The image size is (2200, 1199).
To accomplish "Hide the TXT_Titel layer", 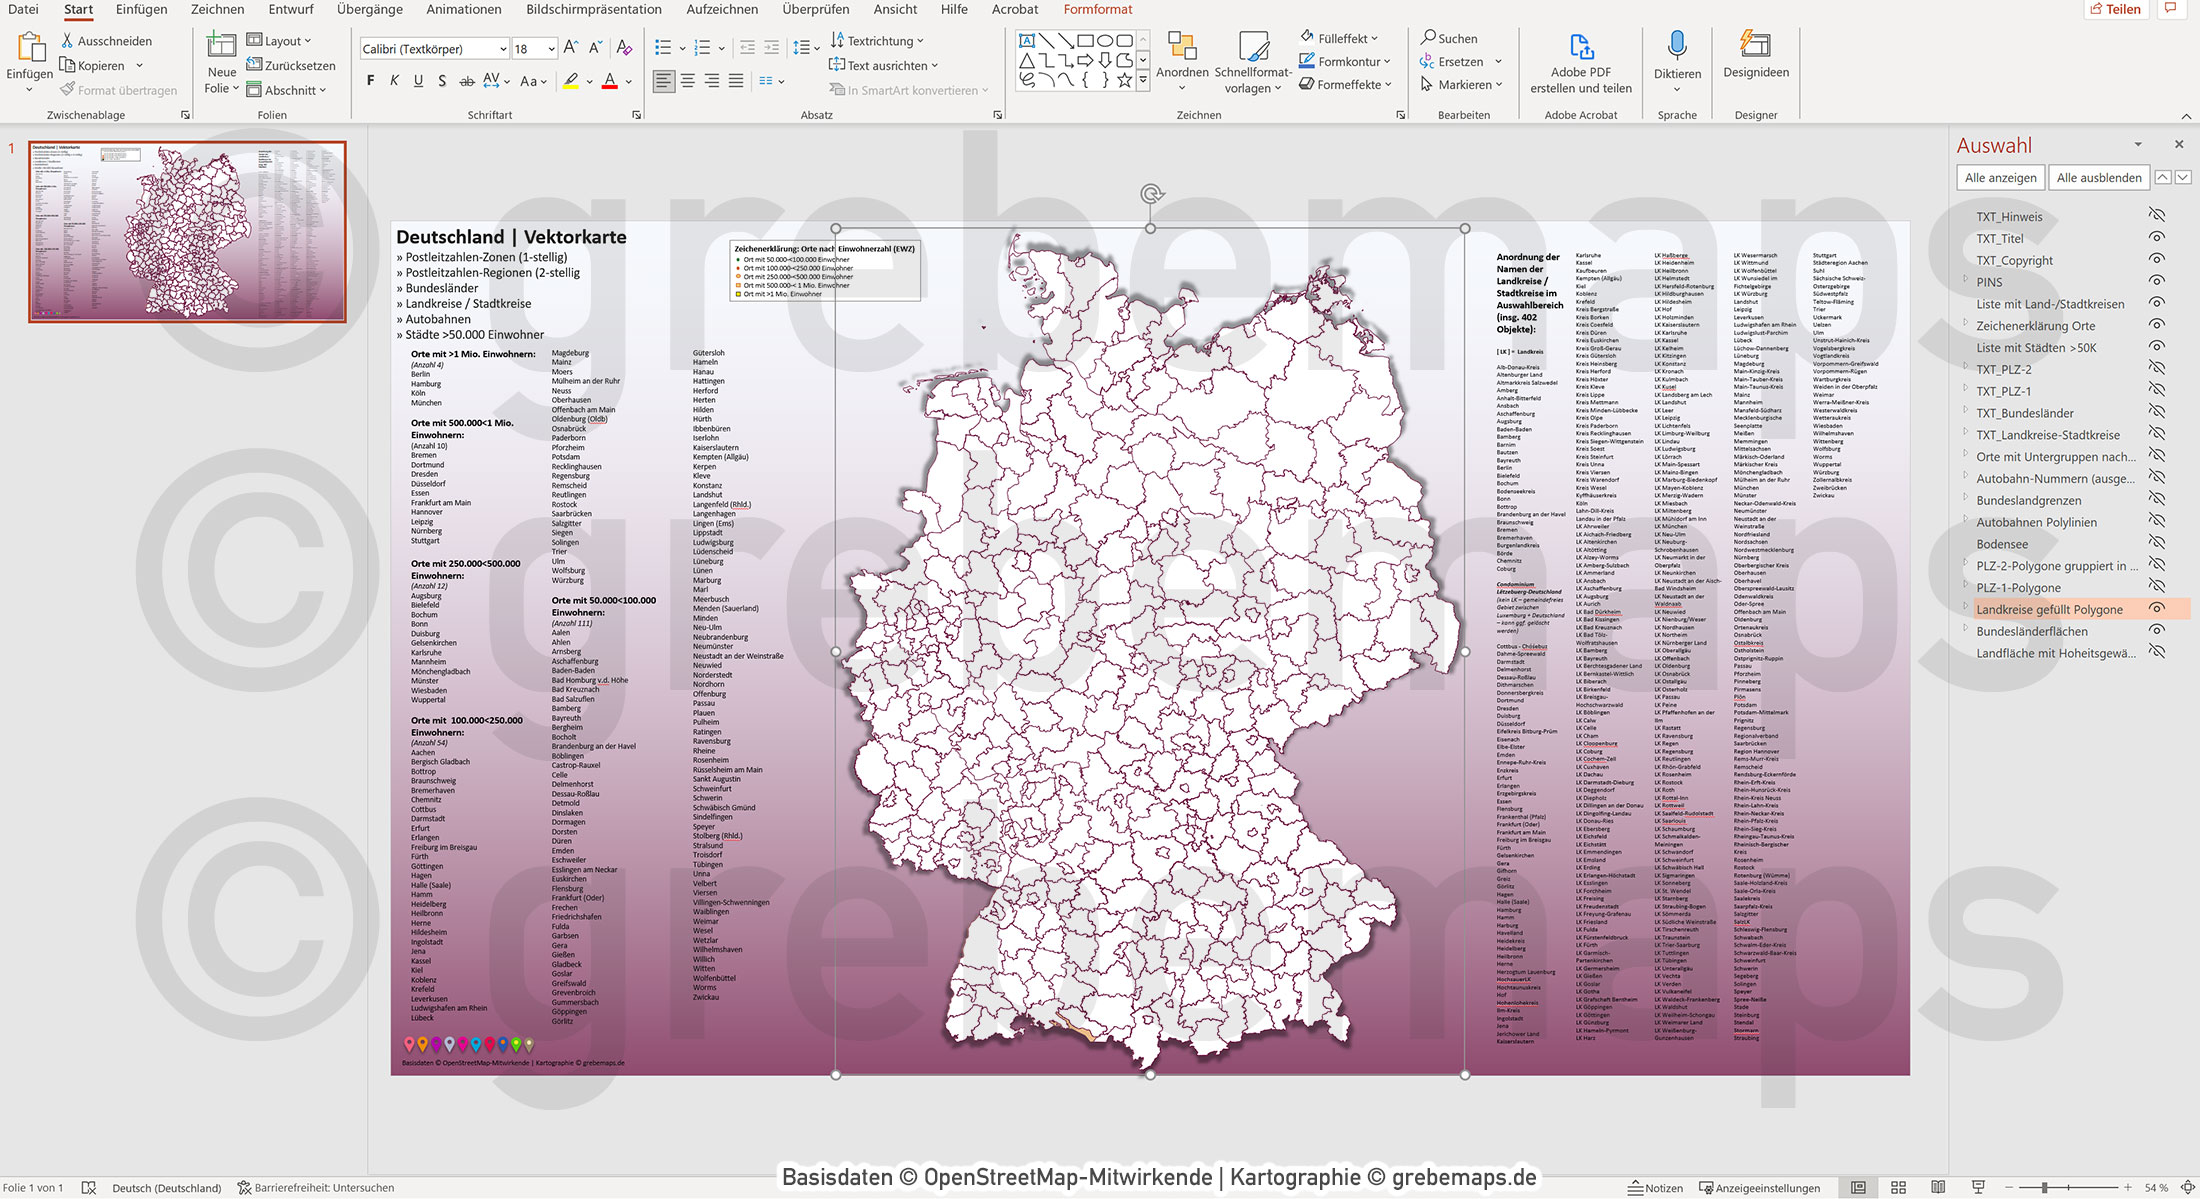I will pos(2156,238).
